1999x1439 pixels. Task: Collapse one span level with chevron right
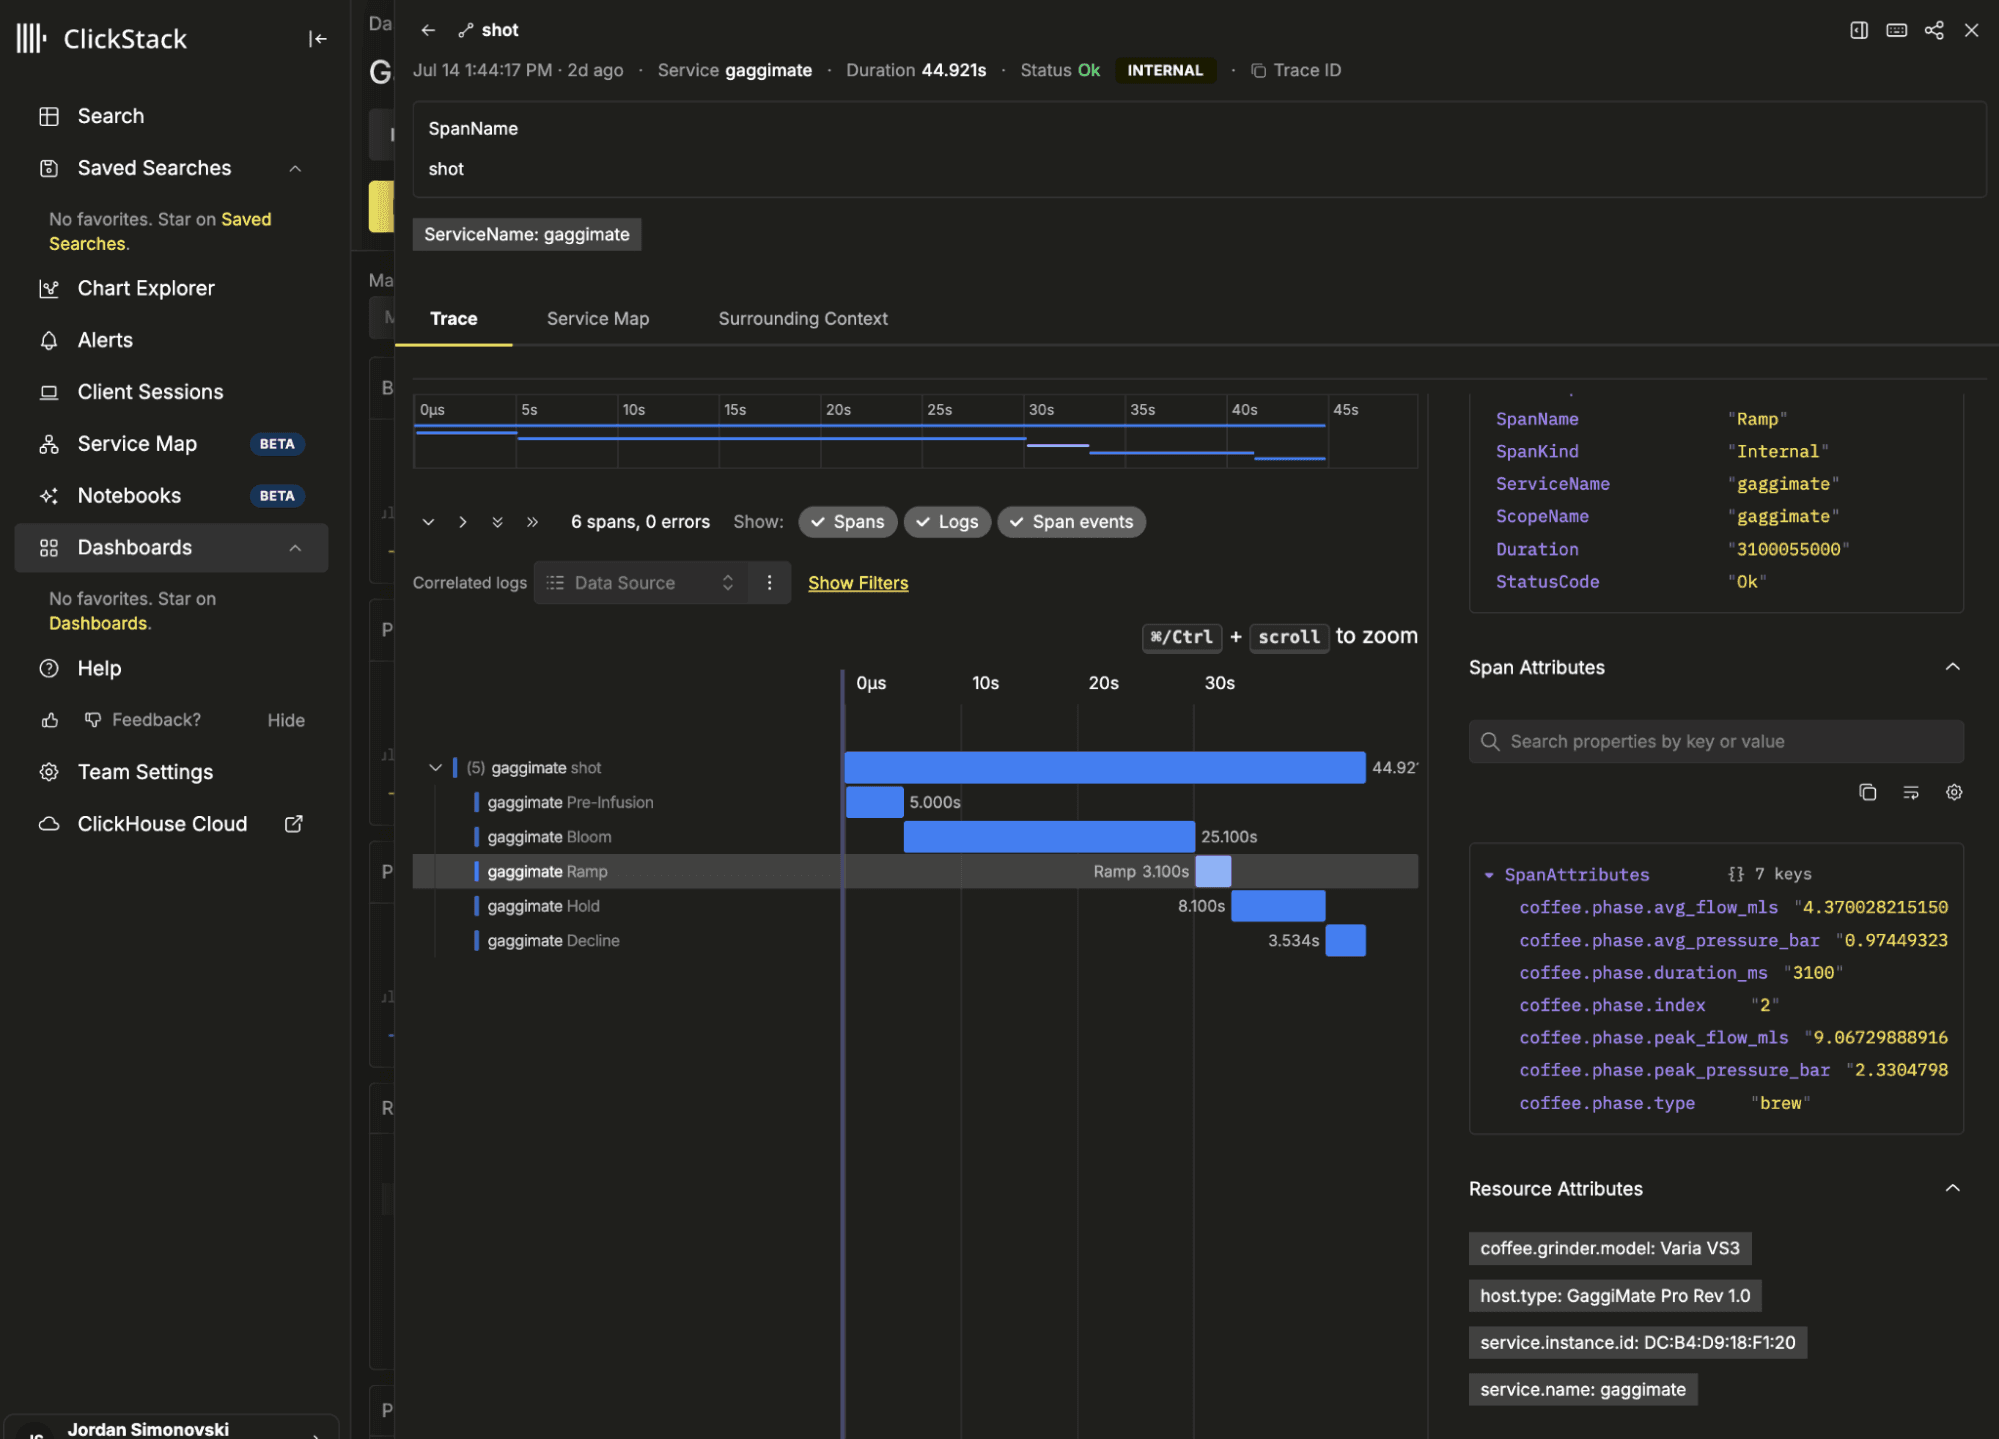click(x=463, y=522)
